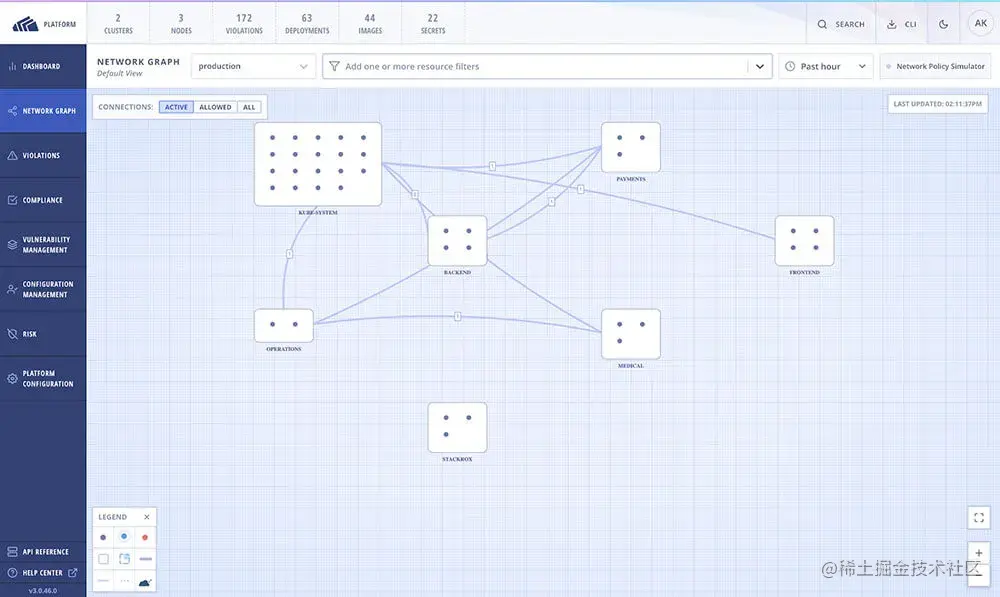Click the Last Updated timestamp label

click(938, 104)
